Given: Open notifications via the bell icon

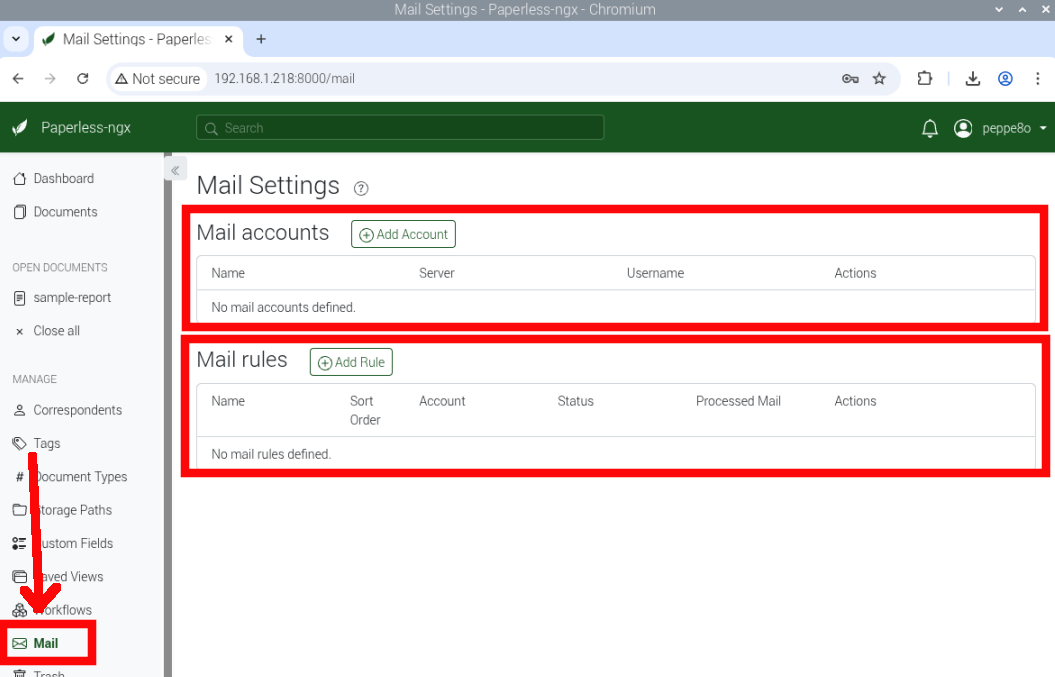Looking at the screenshot, I should (929, 128).
